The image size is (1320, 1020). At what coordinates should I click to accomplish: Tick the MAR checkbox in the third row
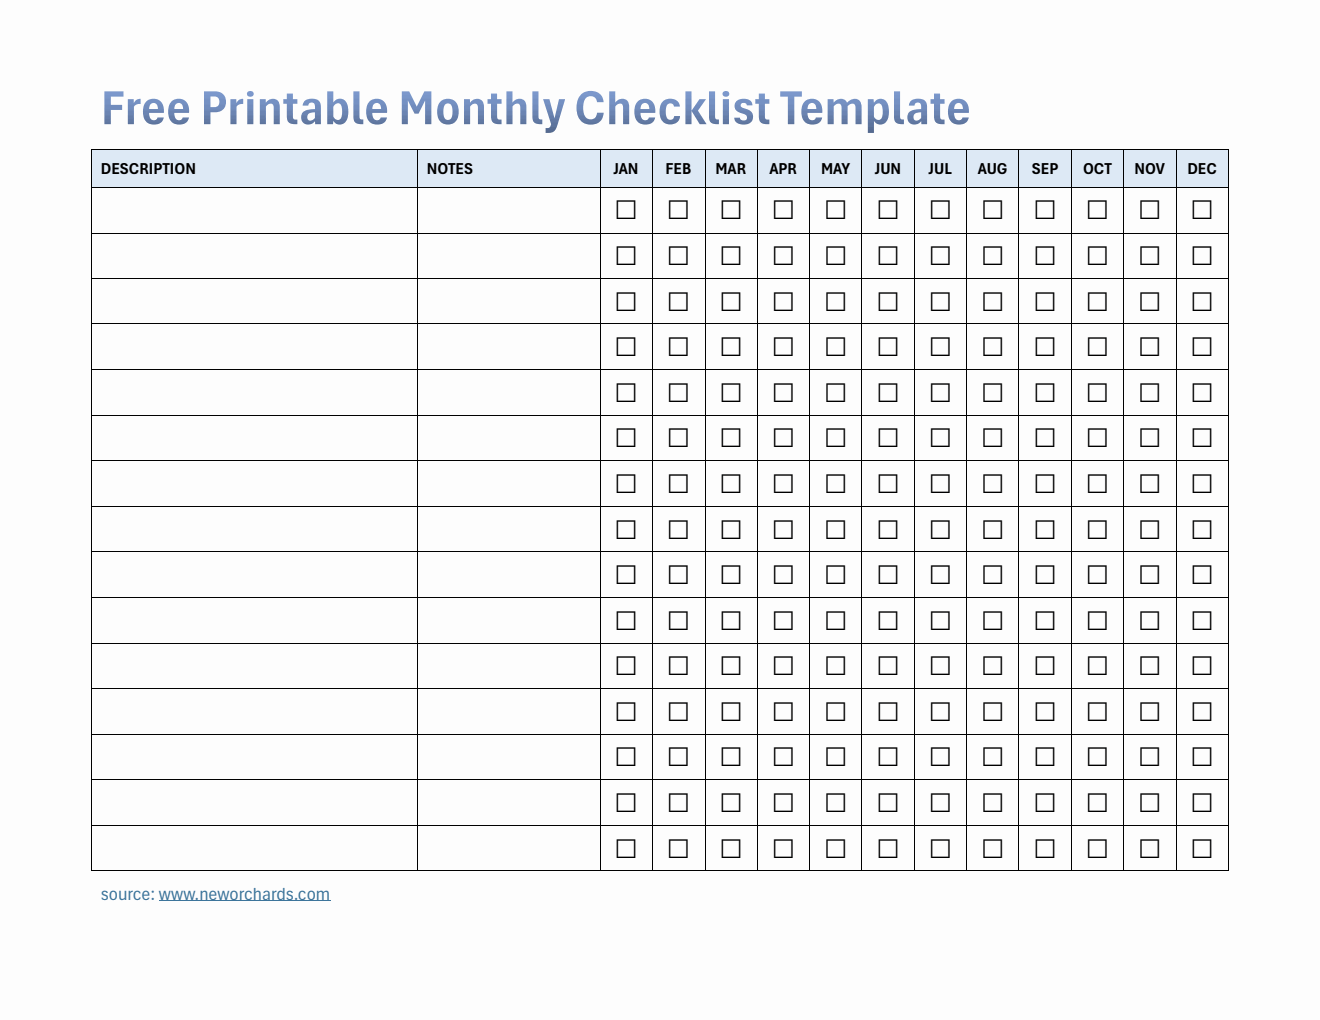[x=731, y=301]
